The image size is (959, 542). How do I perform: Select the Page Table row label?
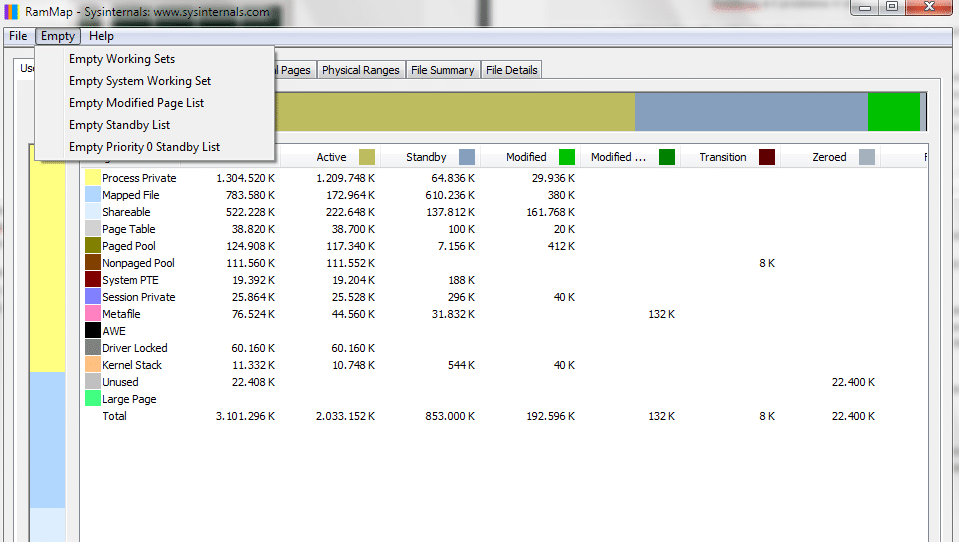tap(128, 229)
